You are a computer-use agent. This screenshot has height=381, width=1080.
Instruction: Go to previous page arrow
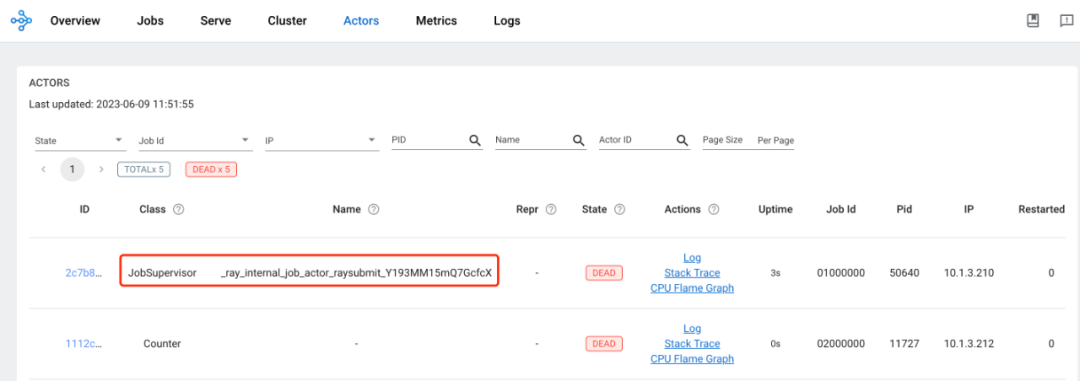pyautogui.click(x=43, y=169)
